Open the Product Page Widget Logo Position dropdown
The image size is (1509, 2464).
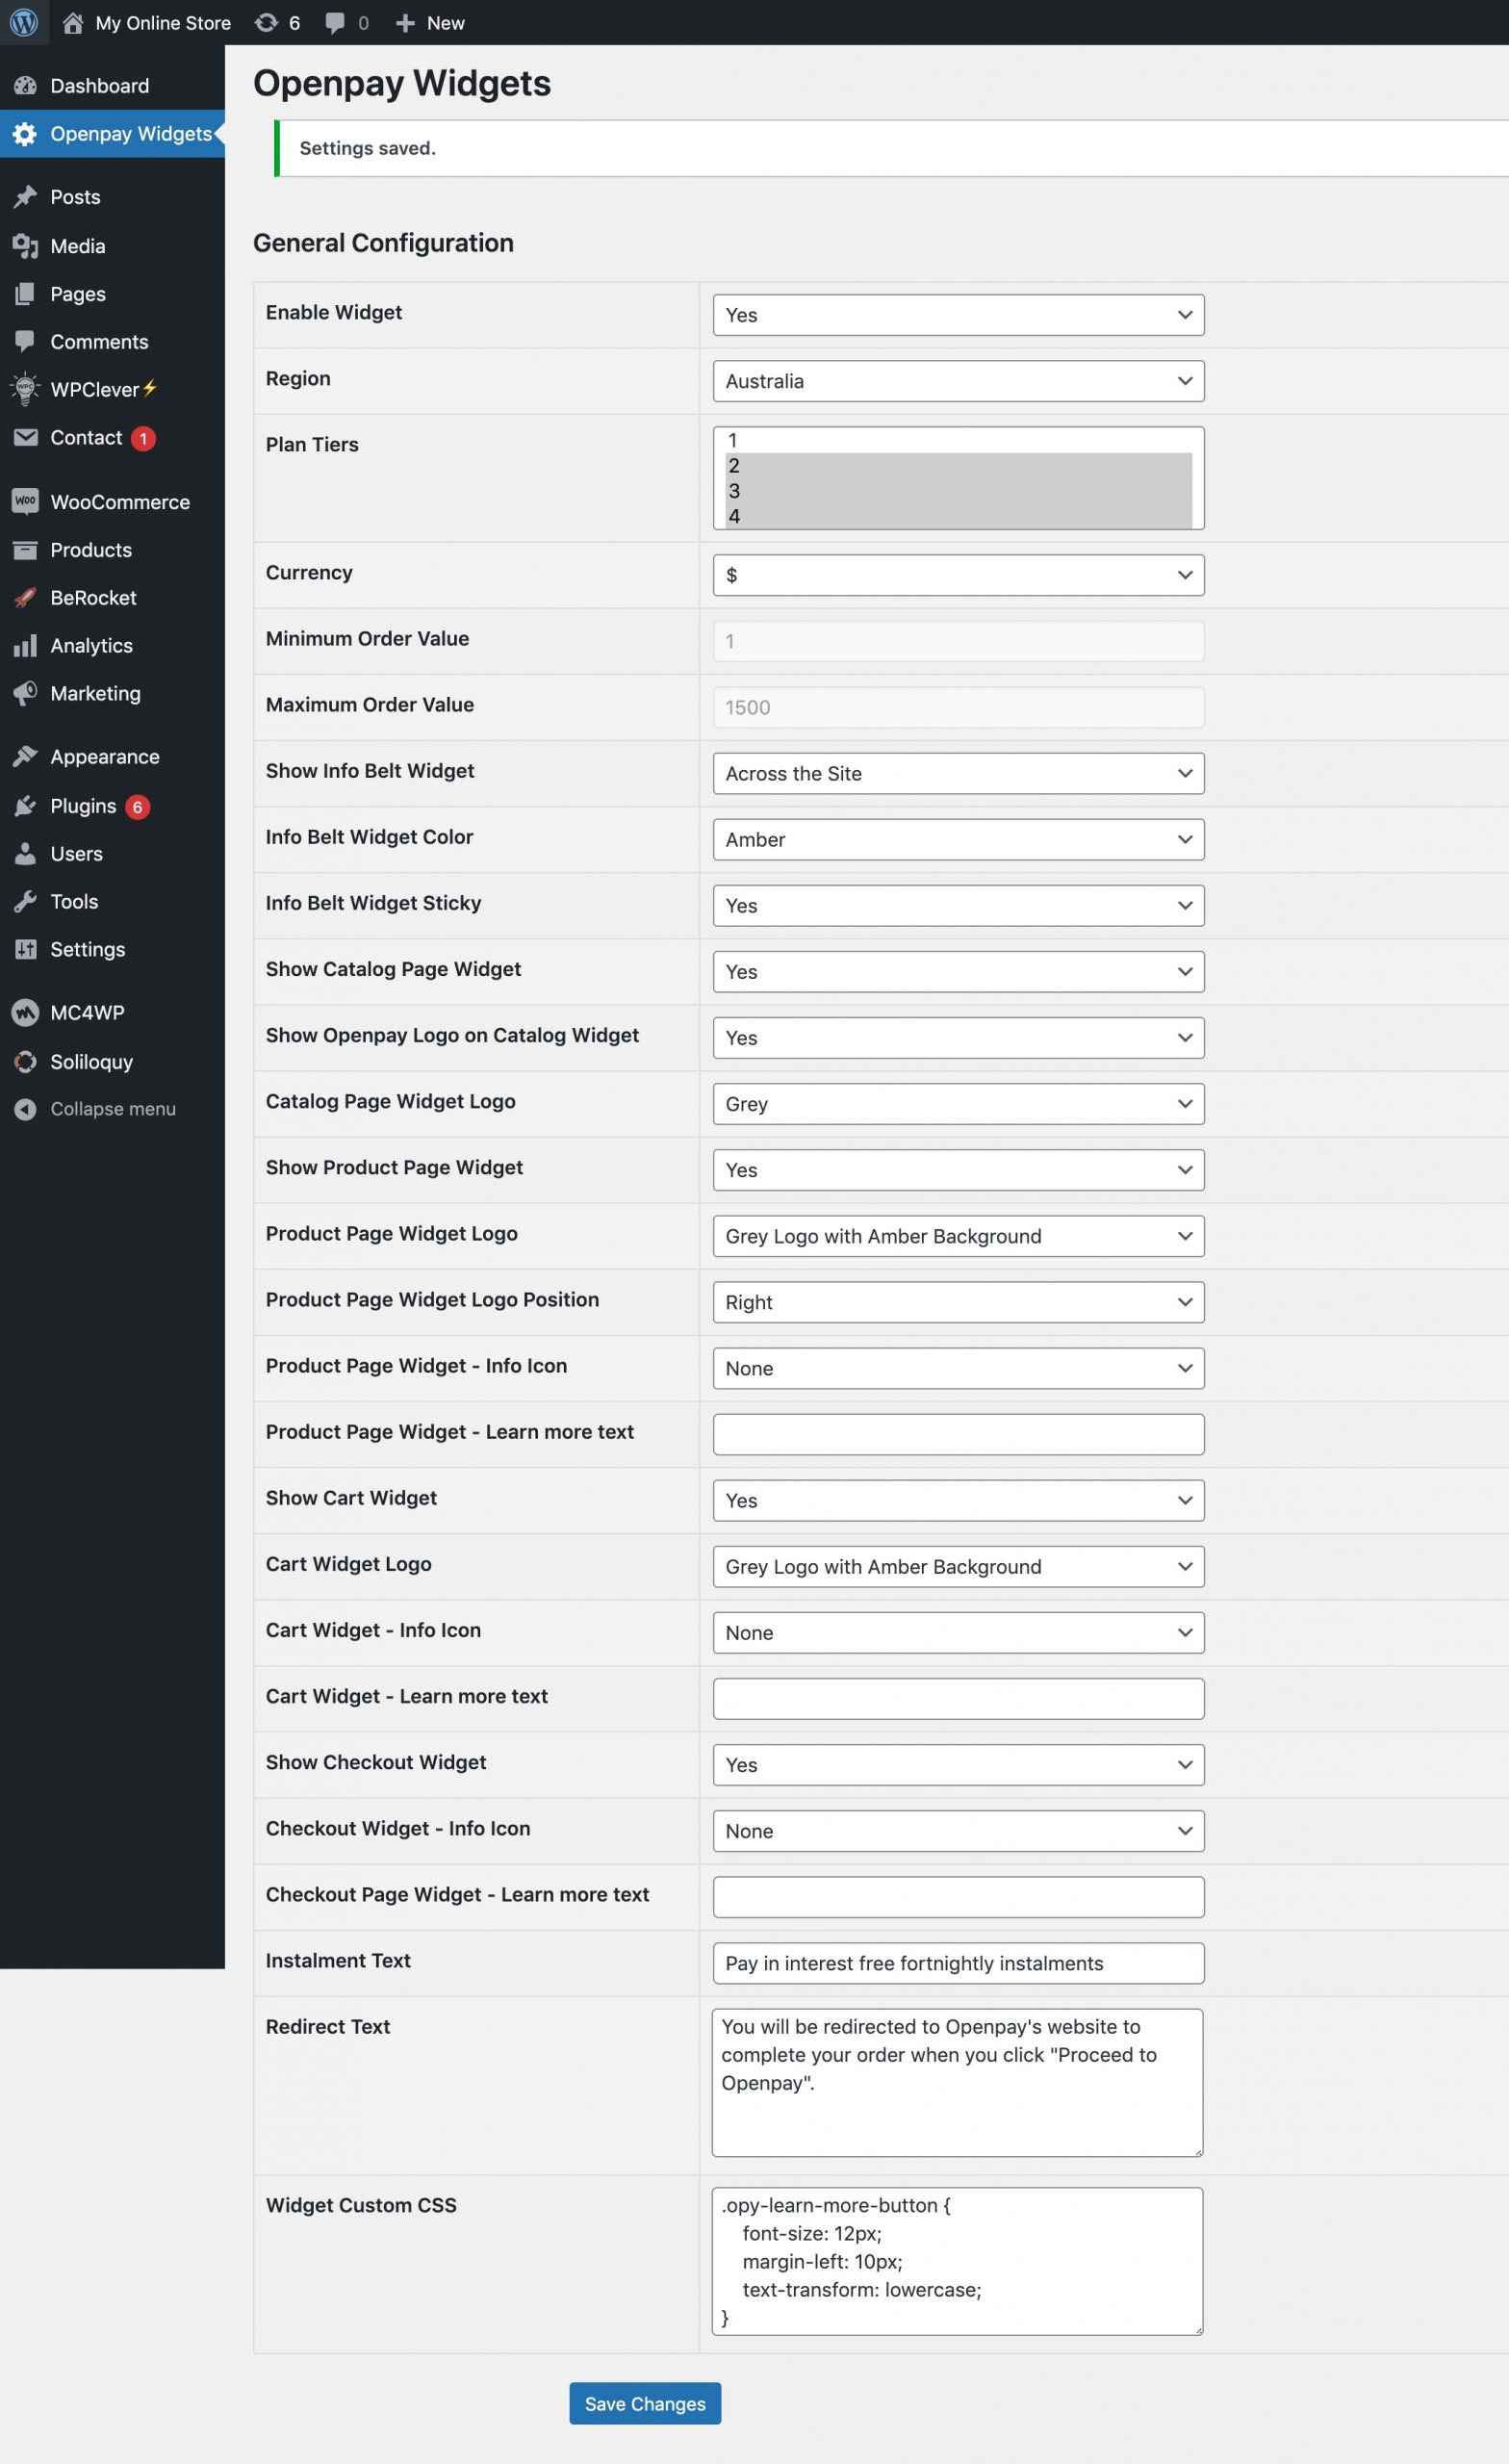(958, 1302)
